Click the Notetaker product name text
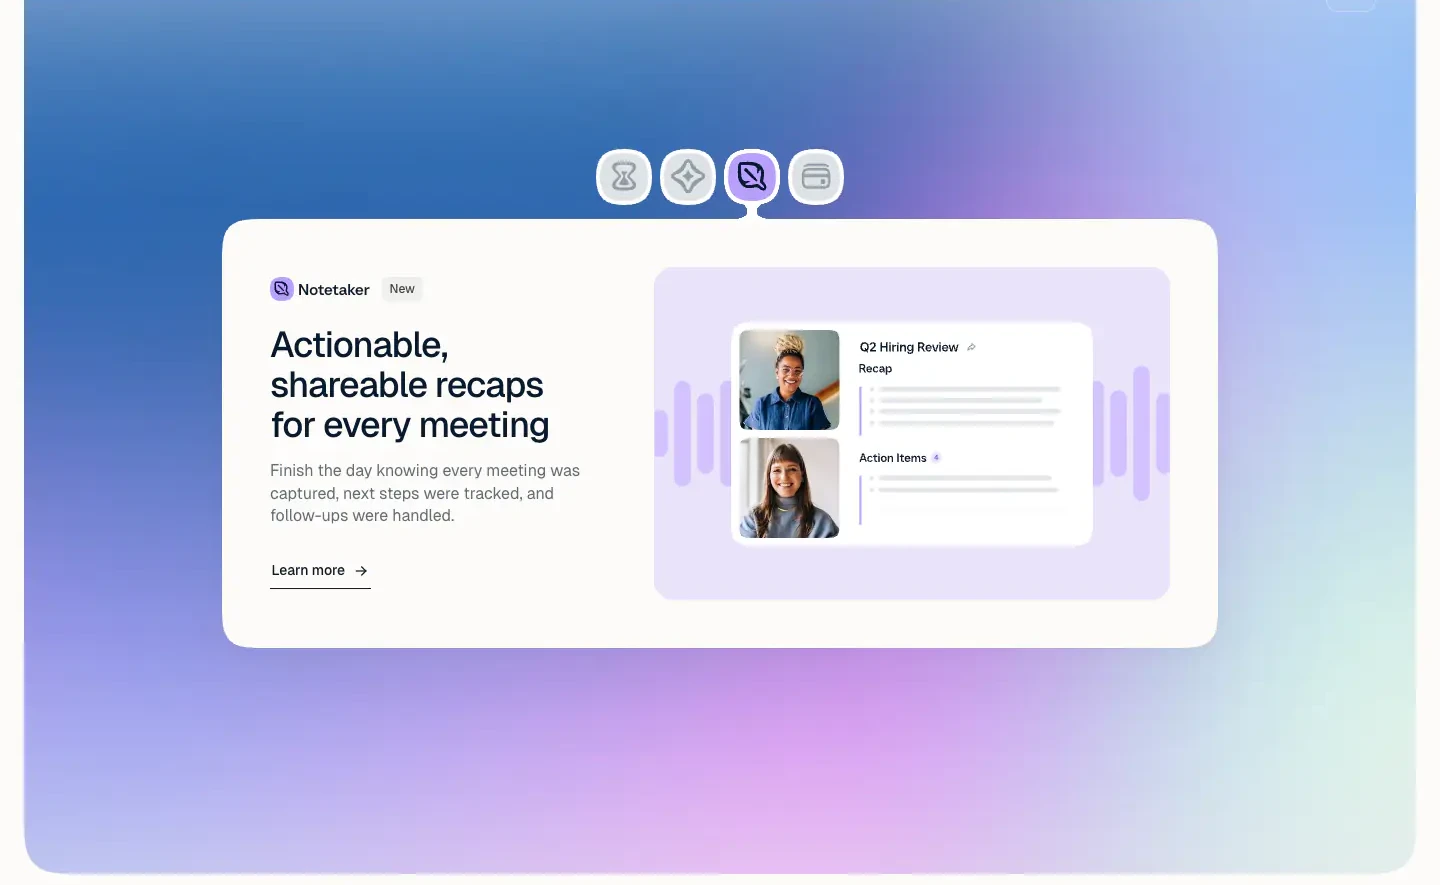Image resolution: width=1440 pixels, height=885 pixels. pos(334,290)
